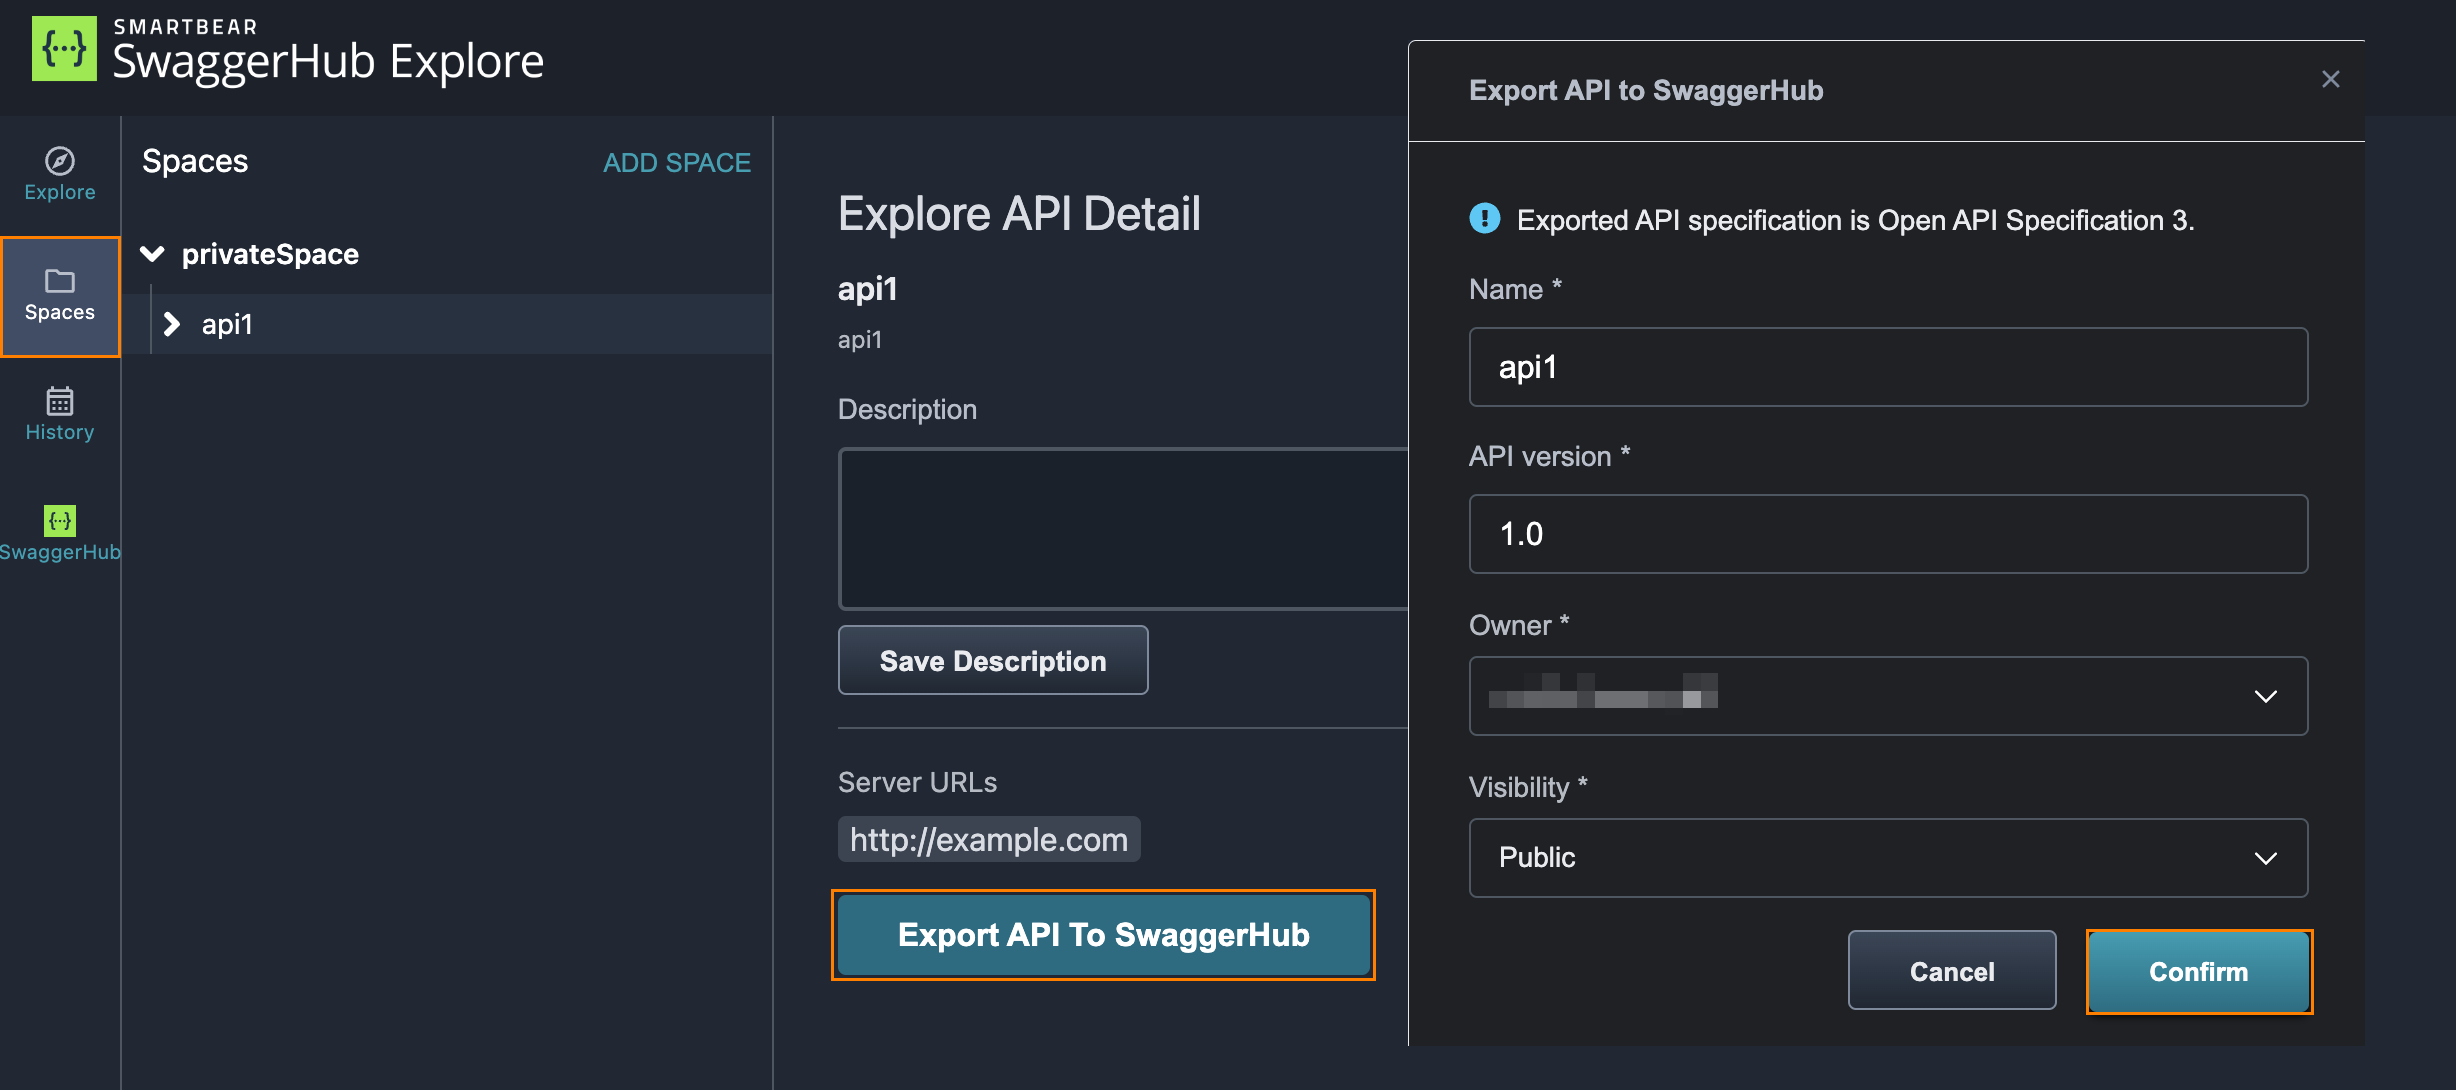The width and height of the screenshot is (2456, 1090).
Task: Click the SmartBear SwaggerHub Explore logo
Action: tap(288, 48)
